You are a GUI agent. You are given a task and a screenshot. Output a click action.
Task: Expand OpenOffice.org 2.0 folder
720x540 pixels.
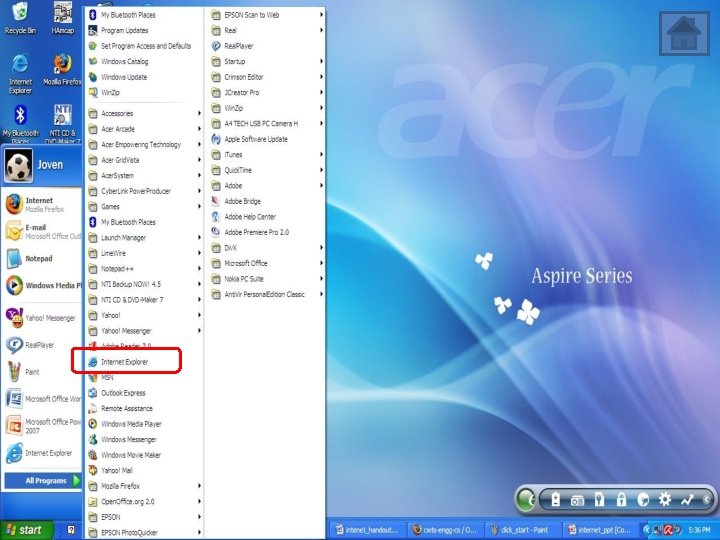[144, 501]
